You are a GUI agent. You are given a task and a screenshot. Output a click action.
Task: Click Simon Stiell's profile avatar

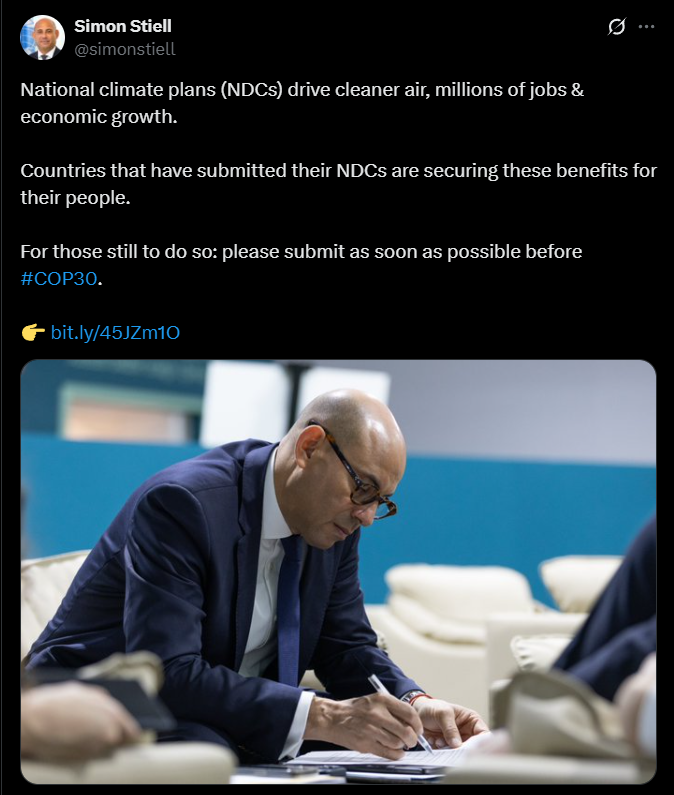pos(43,37)
